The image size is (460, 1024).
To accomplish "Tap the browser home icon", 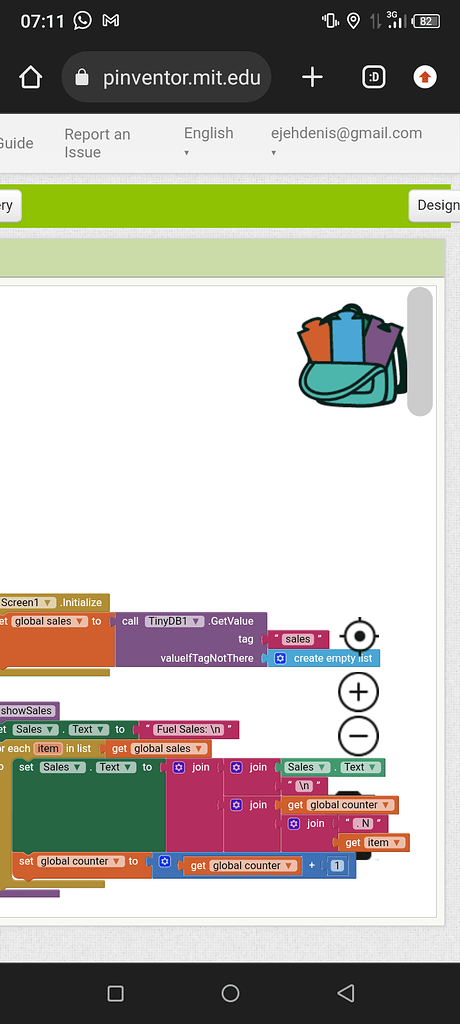I will click(31, 78).
